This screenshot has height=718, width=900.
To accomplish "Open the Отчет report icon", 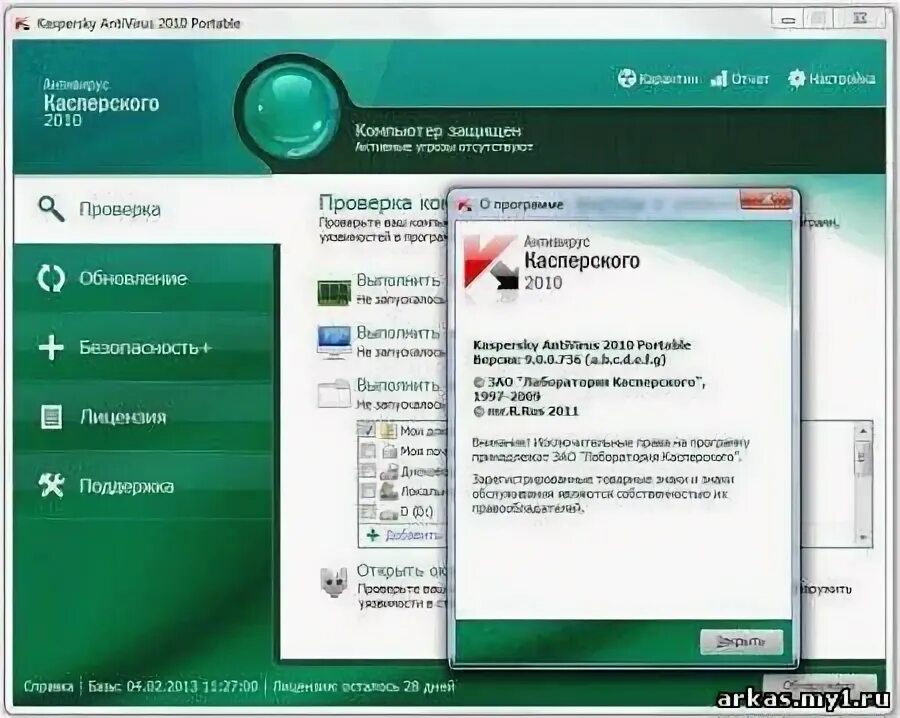I will 719,79.
